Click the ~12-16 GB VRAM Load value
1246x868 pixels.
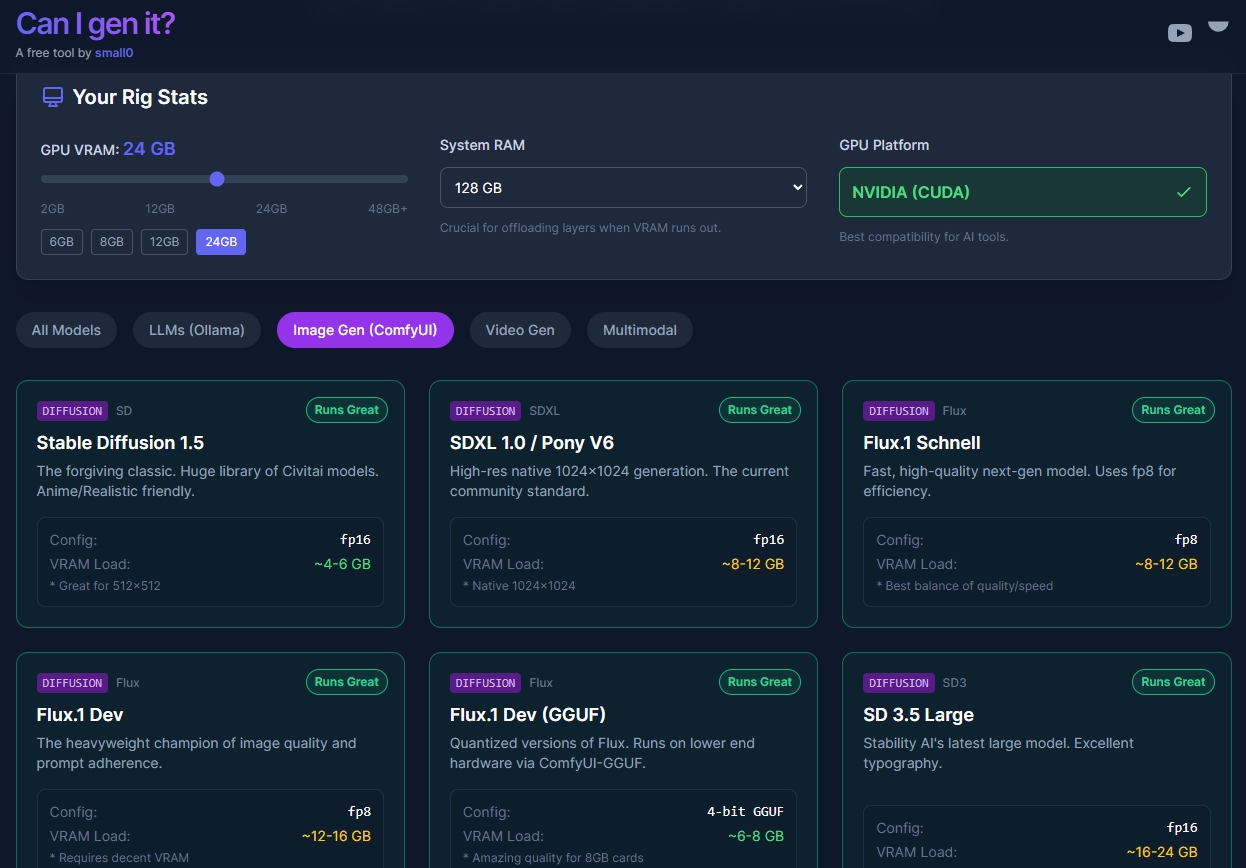click(336, 836)
